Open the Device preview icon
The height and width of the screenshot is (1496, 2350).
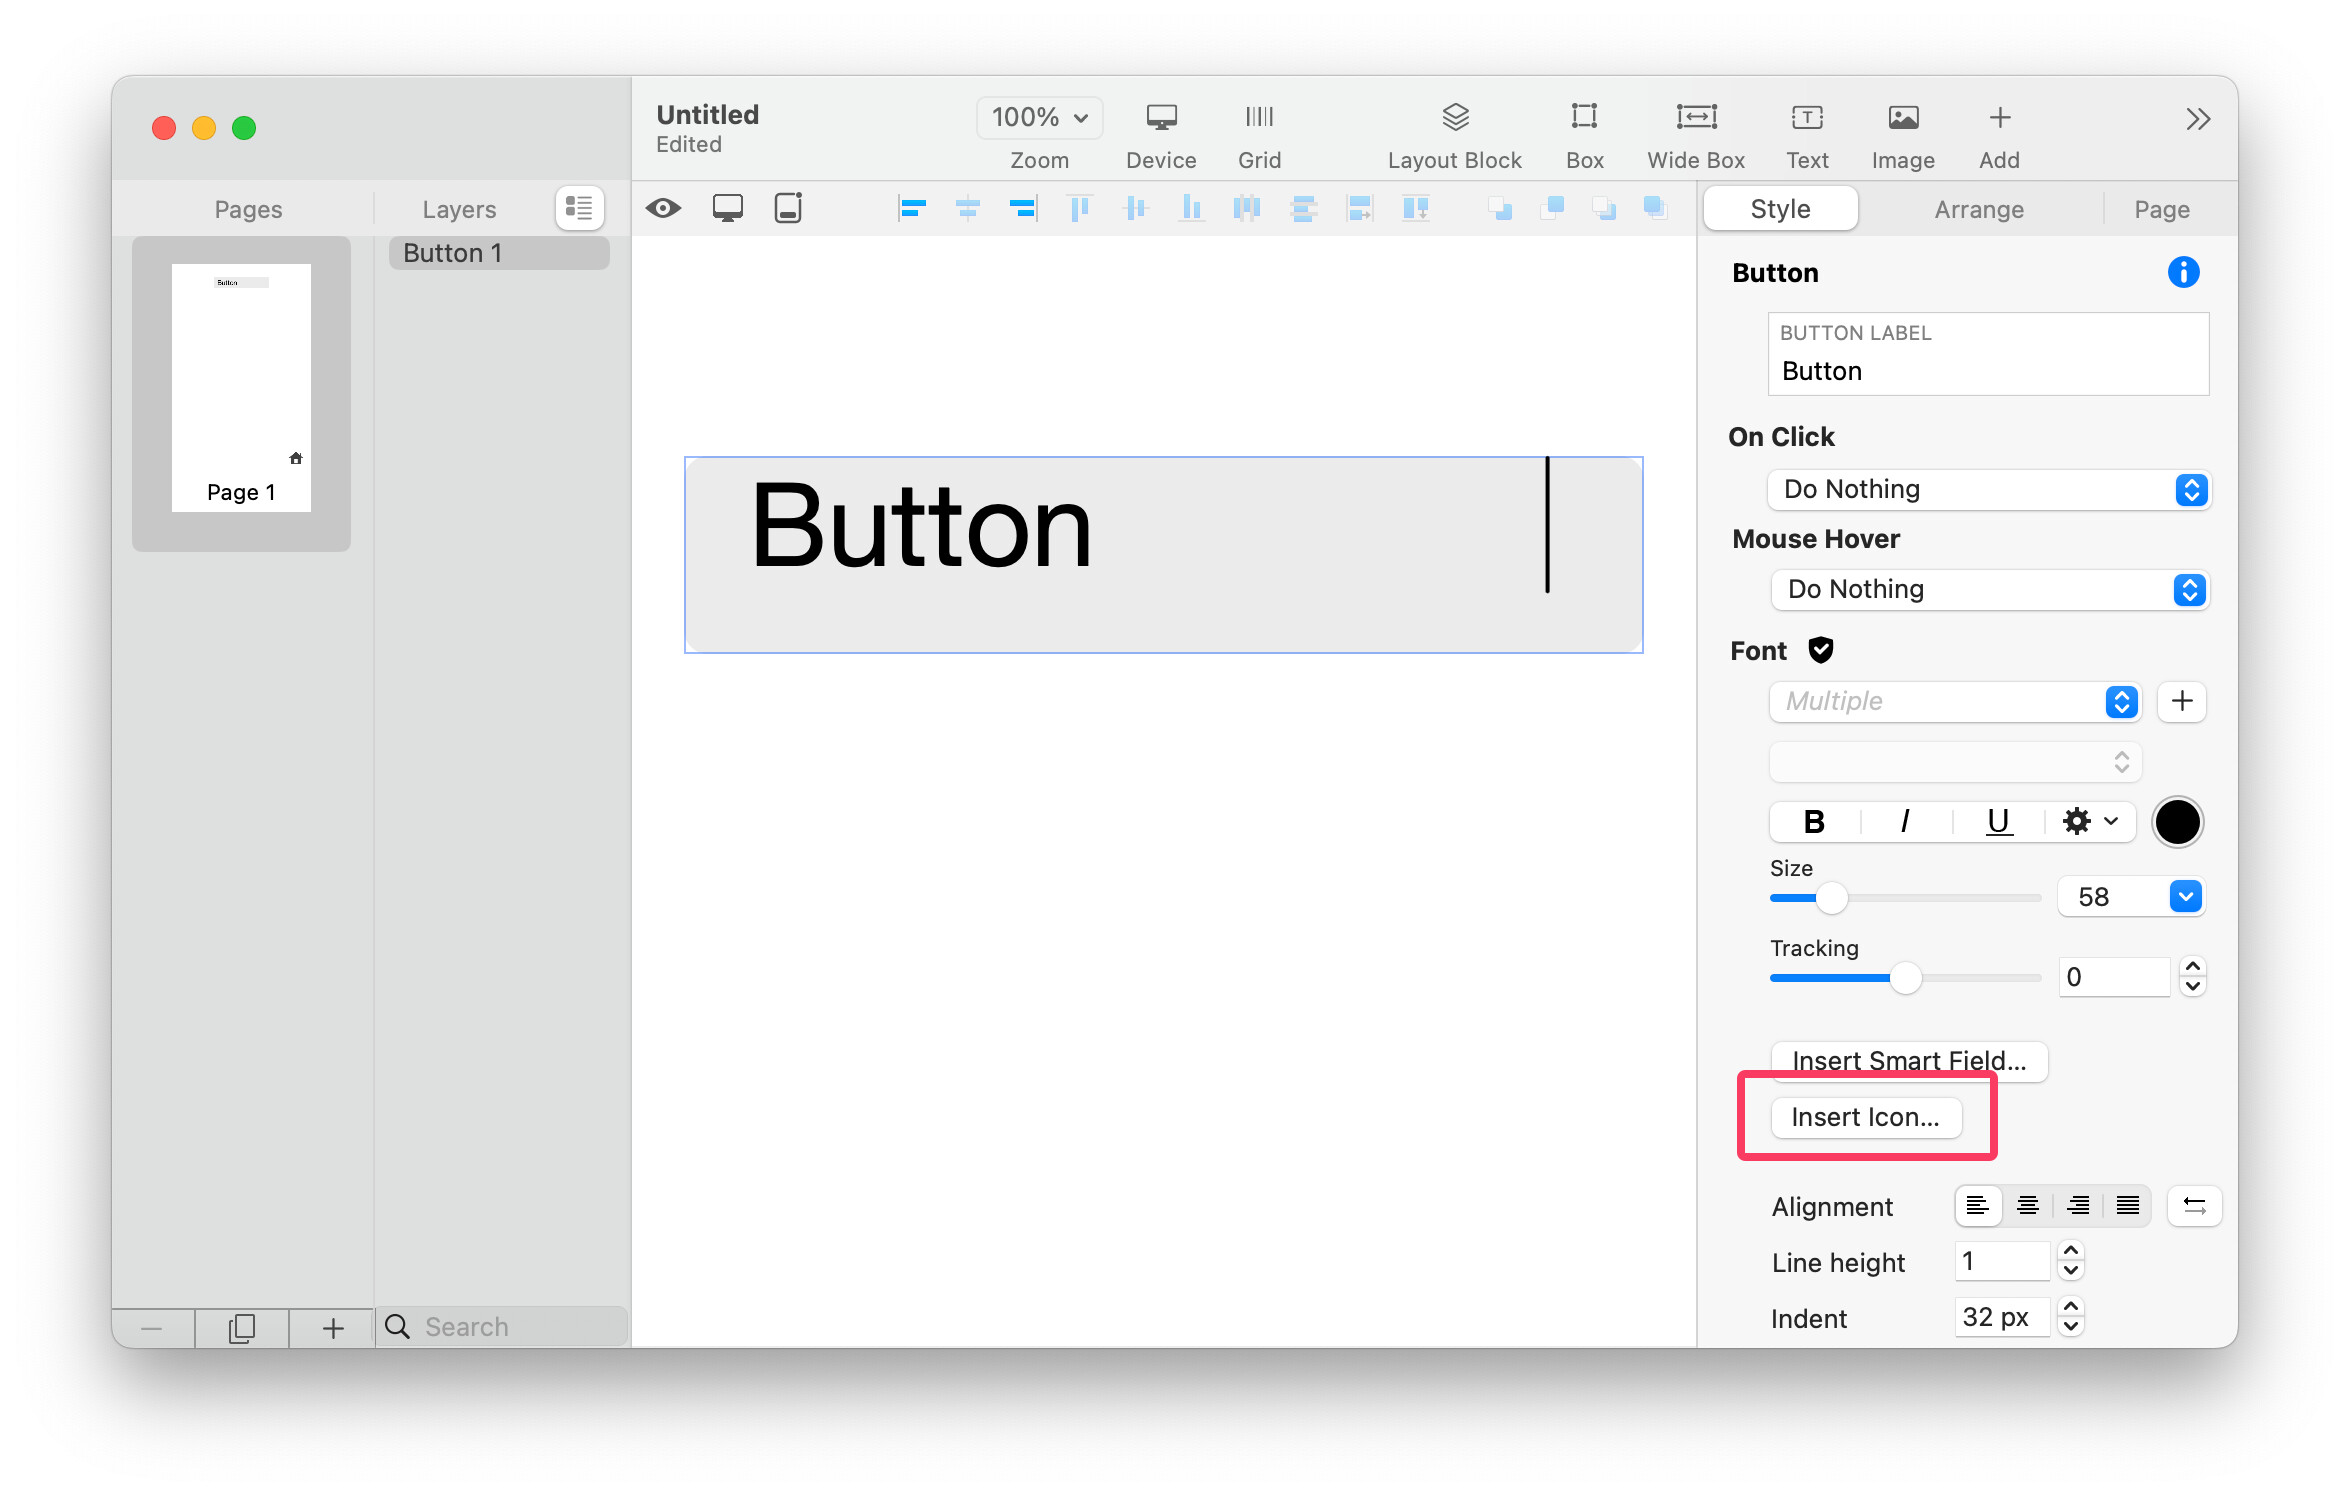click(1160, 119)
